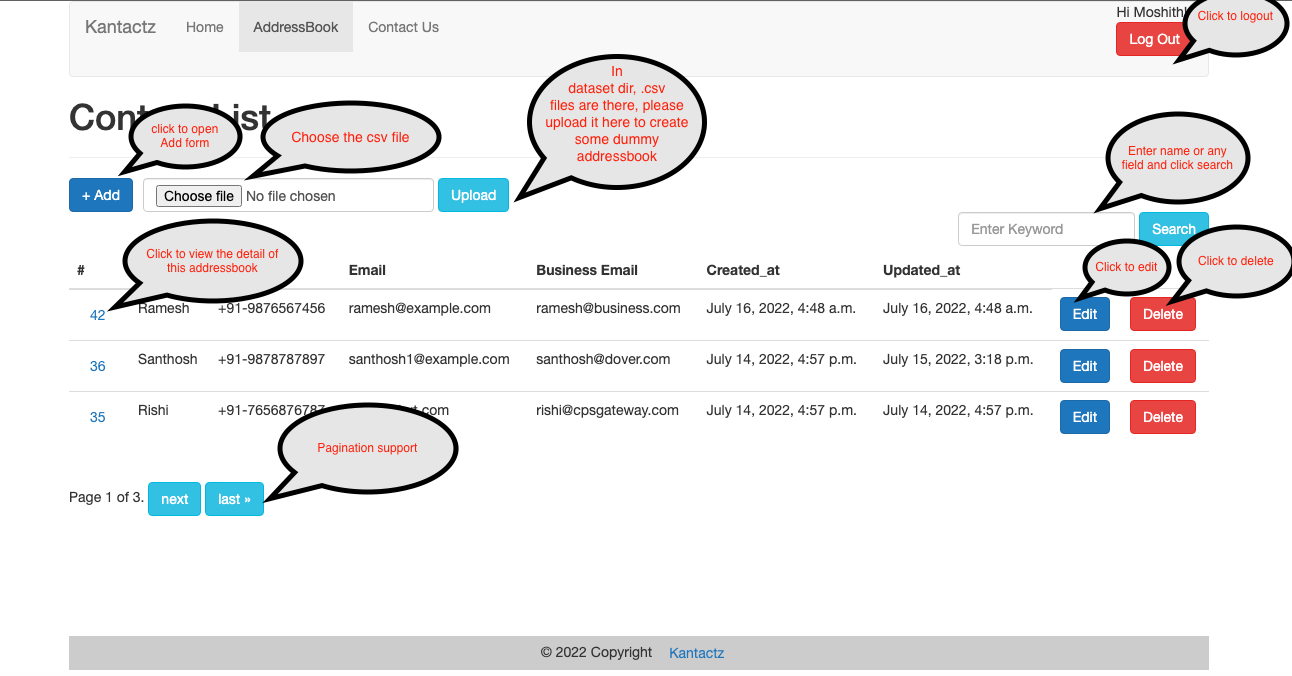Open contact 35's detail page
The width and height of the screenshot is (1292, 676).
(97, 417)
